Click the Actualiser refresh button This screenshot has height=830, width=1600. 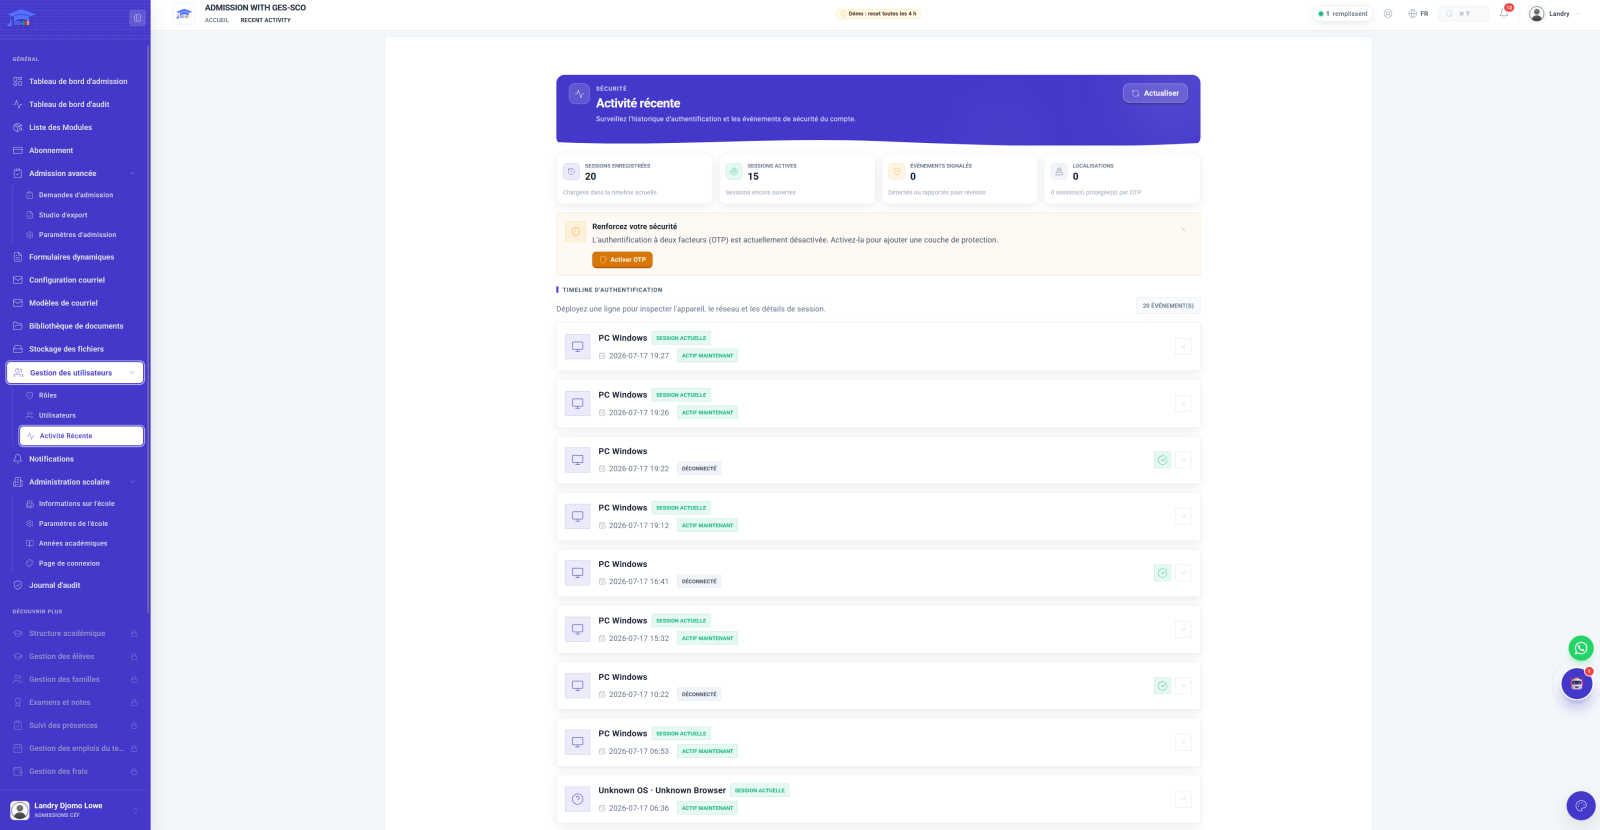coord(1155,93)
